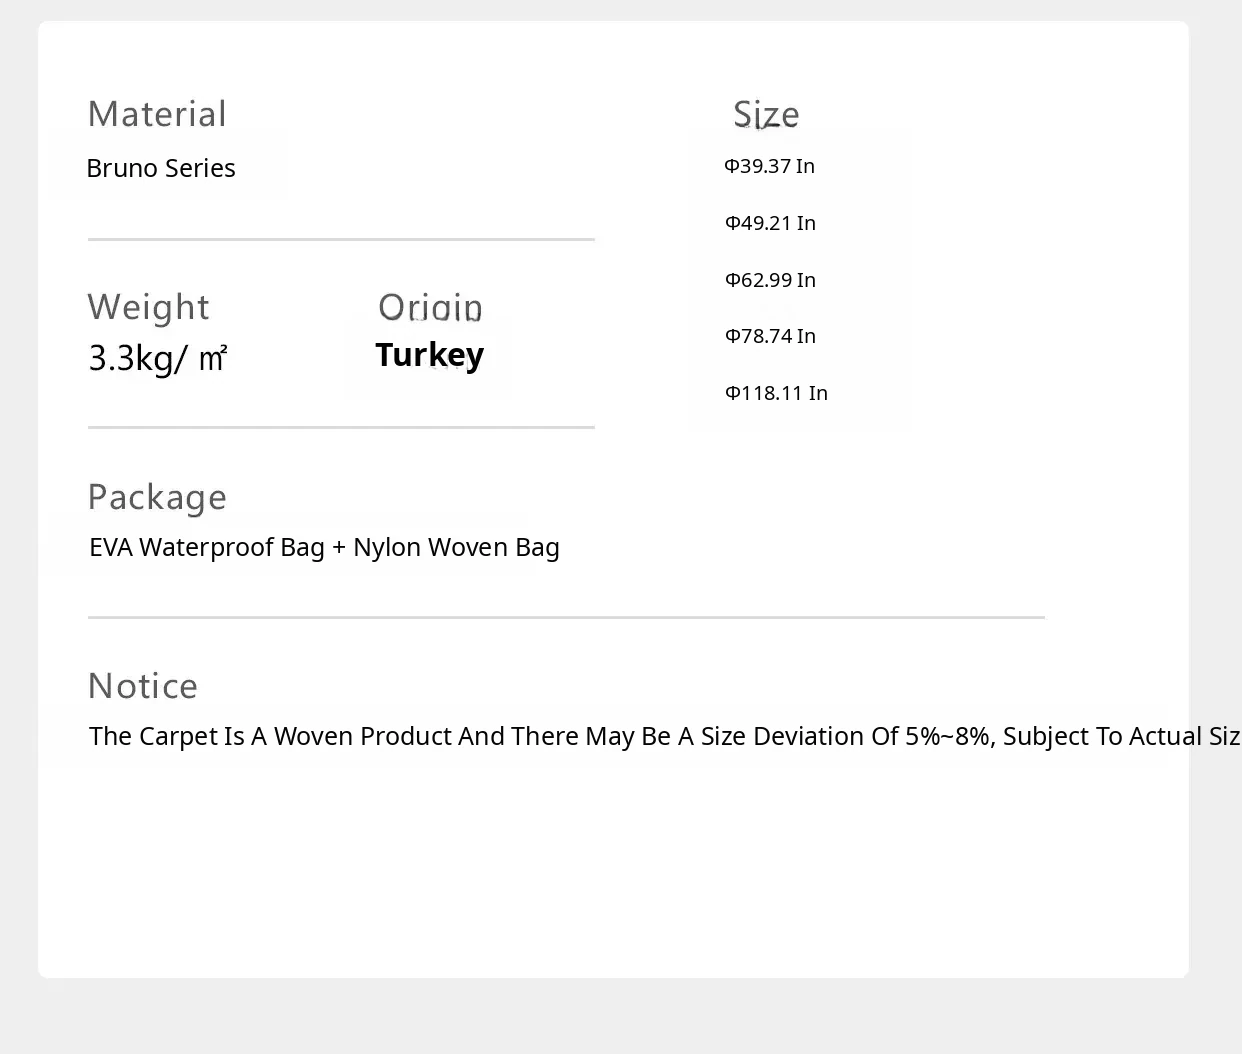1242x1054 pixels.
Task: Click the Notice heading
Action: 143,686
